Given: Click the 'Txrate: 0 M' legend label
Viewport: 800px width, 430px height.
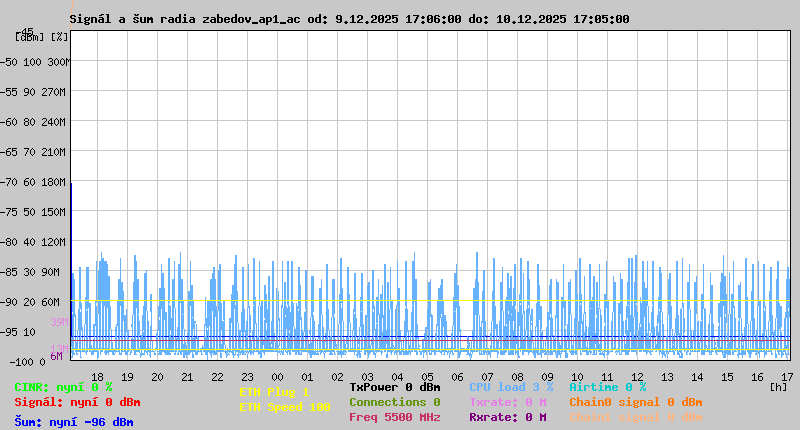Looking at the screenshot, I should point(507,402).
